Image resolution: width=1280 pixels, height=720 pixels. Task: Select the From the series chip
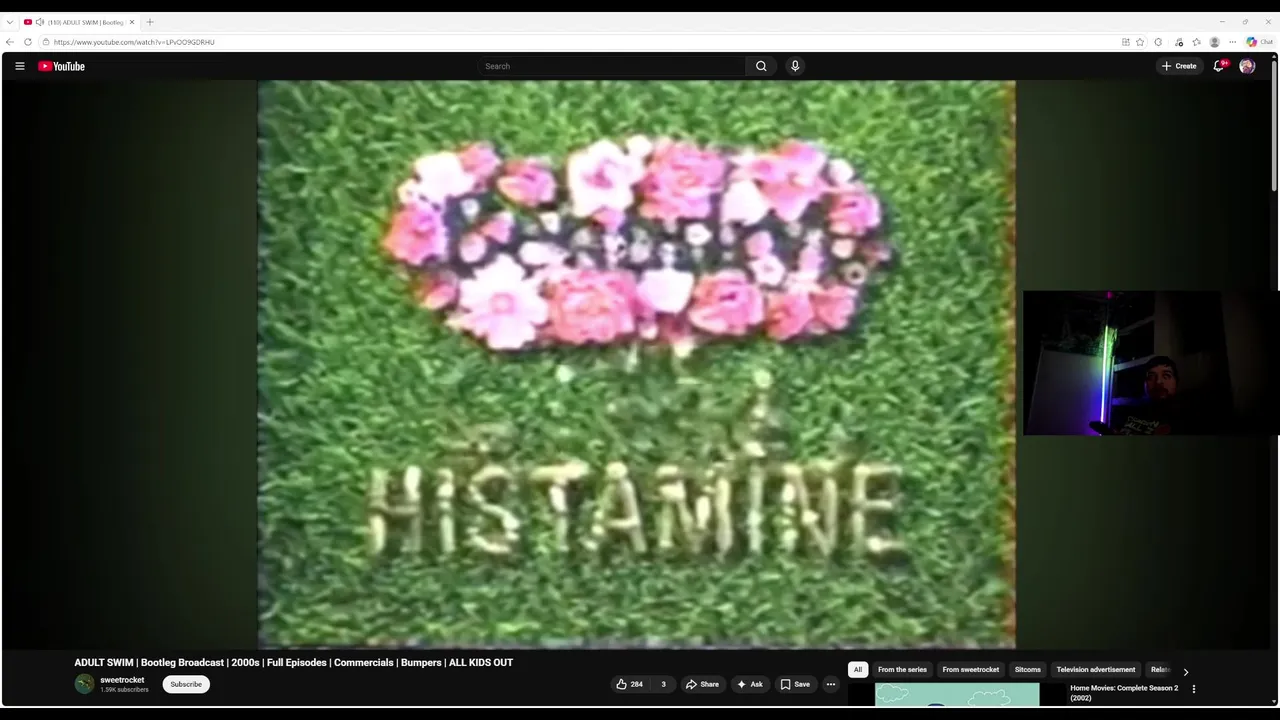pyautogui.click(x=902, y=670)
